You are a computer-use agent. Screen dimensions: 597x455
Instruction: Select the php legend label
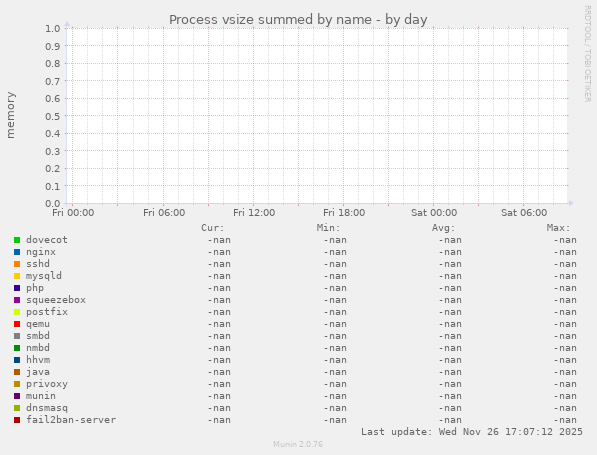pos(35,288)
